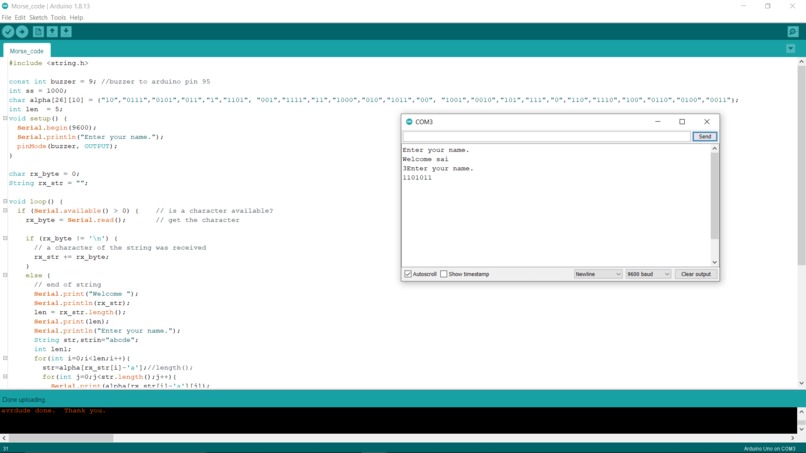
Task: Click horizontal scrollbar left arrow
Action: [x=4, y=438]
